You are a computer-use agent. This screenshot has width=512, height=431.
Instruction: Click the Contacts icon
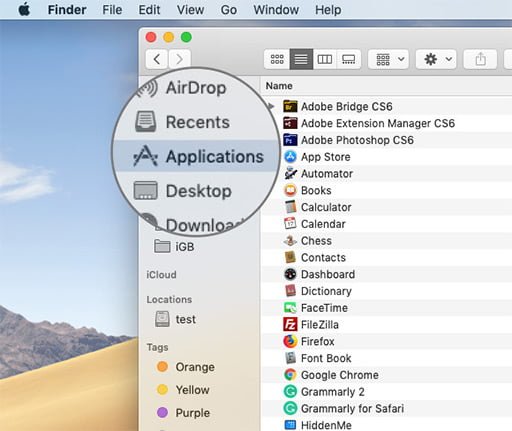pos(290,257)
